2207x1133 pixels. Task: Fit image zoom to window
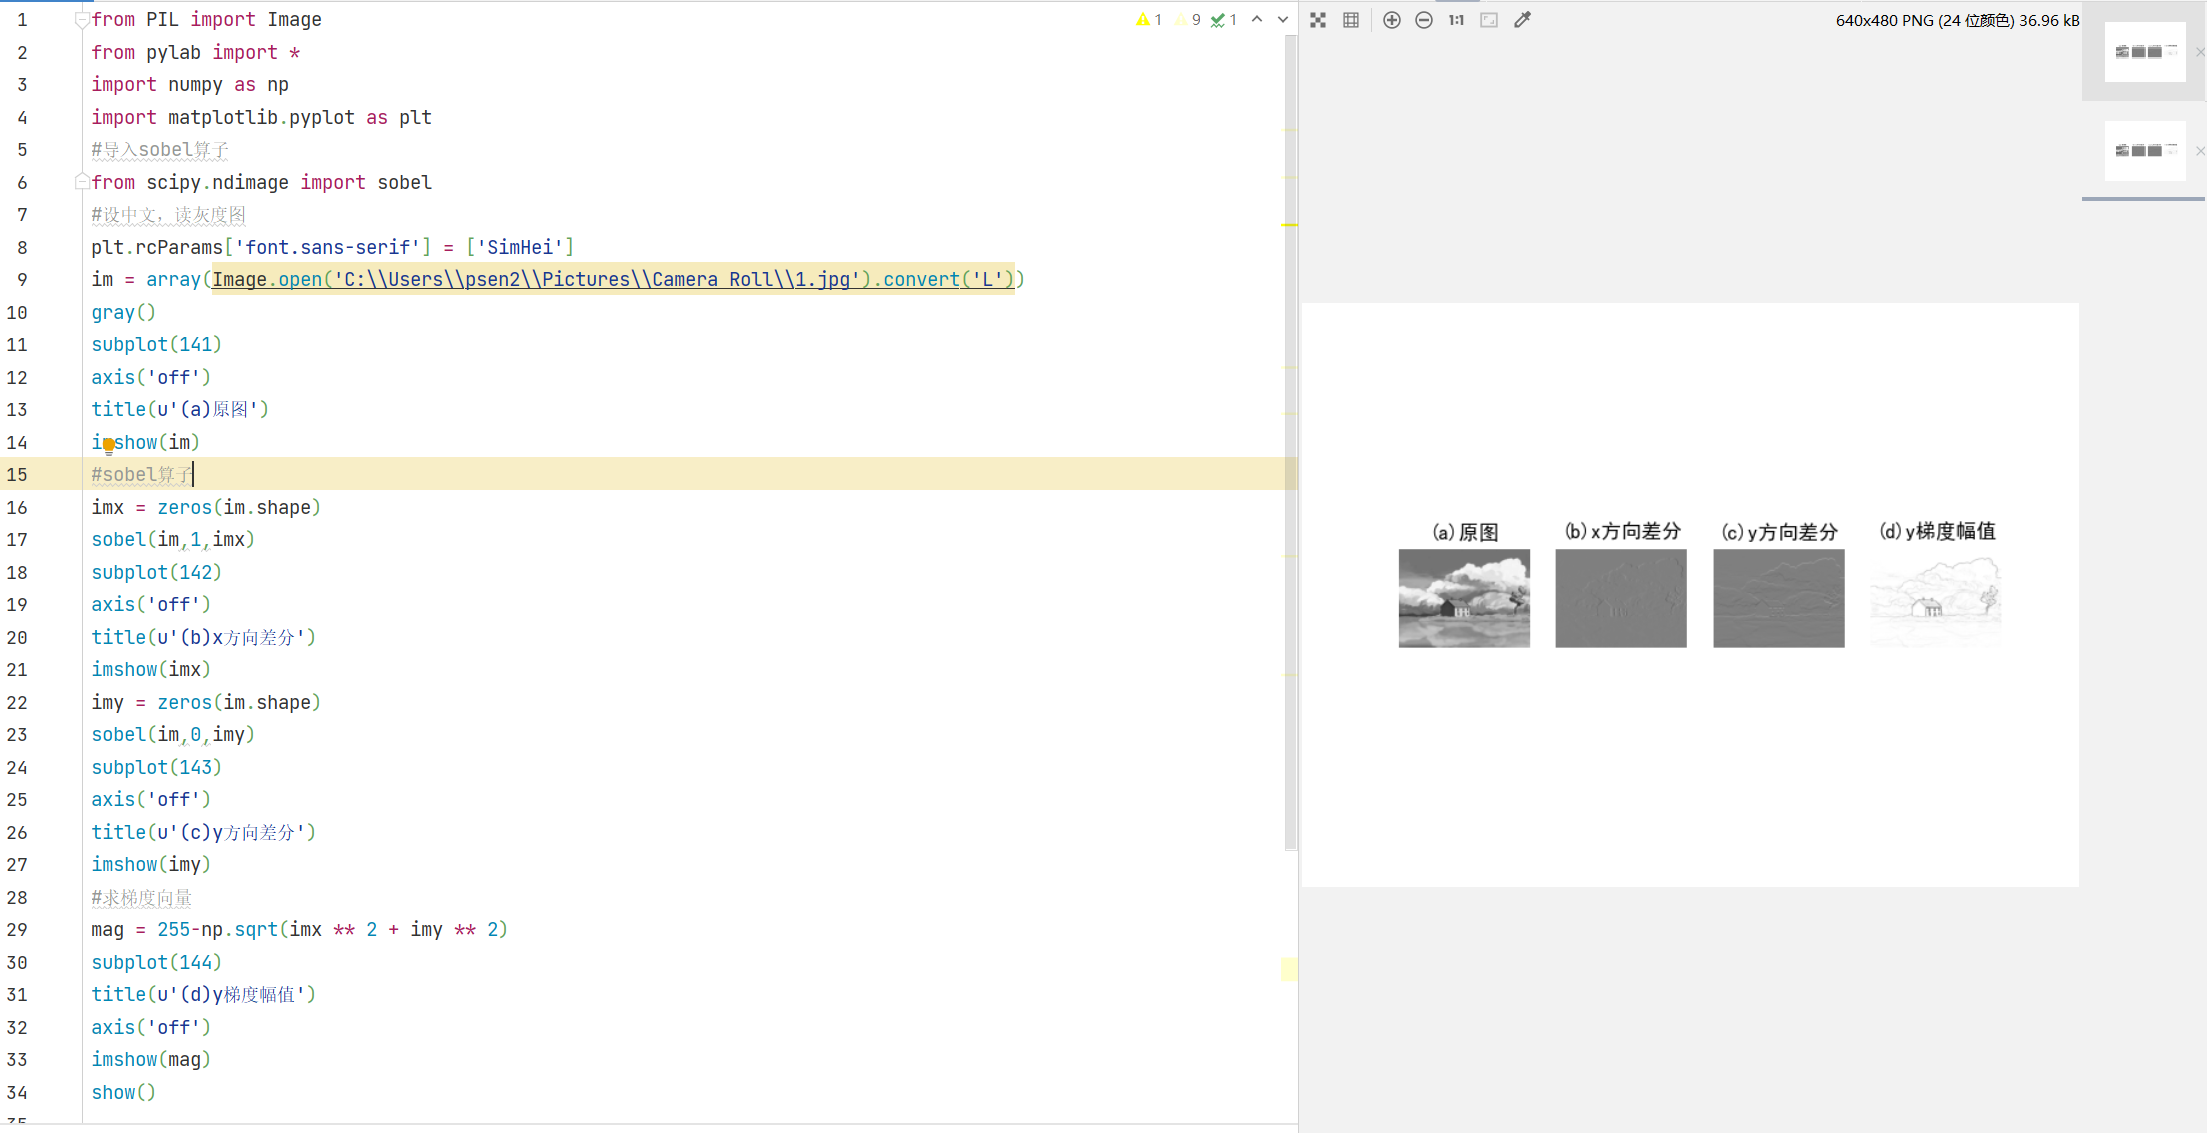(x=1489, y=20)
